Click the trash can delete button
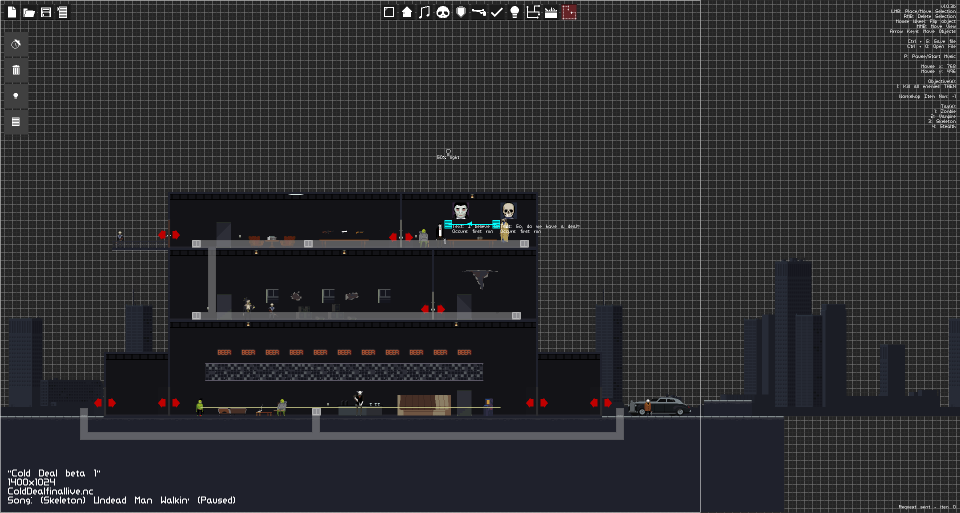The width and height of the screenshot is (960, 513). (16, 70)
